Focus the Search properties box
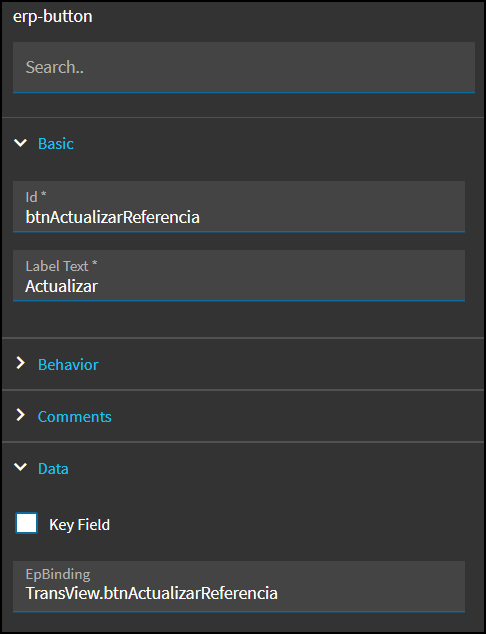 244,68
